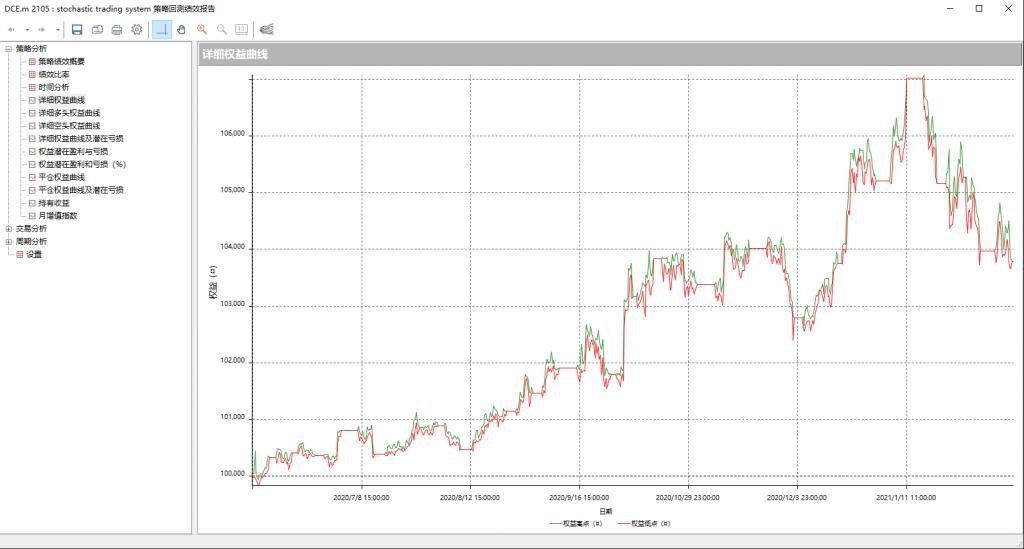Click the 交易分析 label
This screenshot has height=549, width=1024.
pyautogui.click(x=31, y=229)
